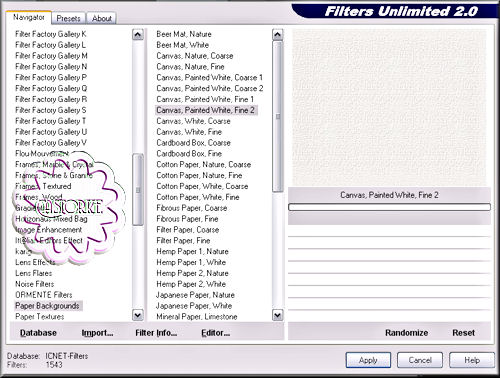500x378 pixels.
Task: Switch to the Presets tab
Action: (x=68, y=18)
